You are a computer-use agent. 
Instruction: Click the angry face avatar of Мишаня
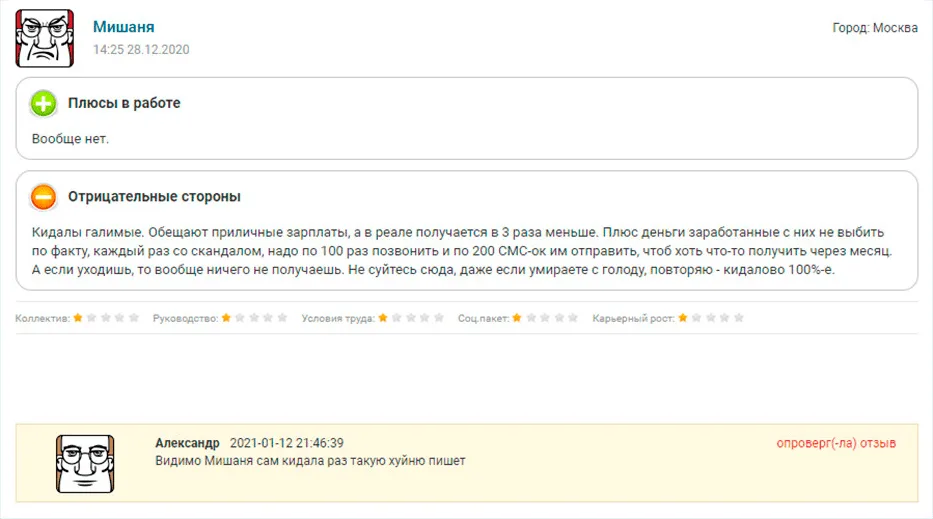coord(45,38)
